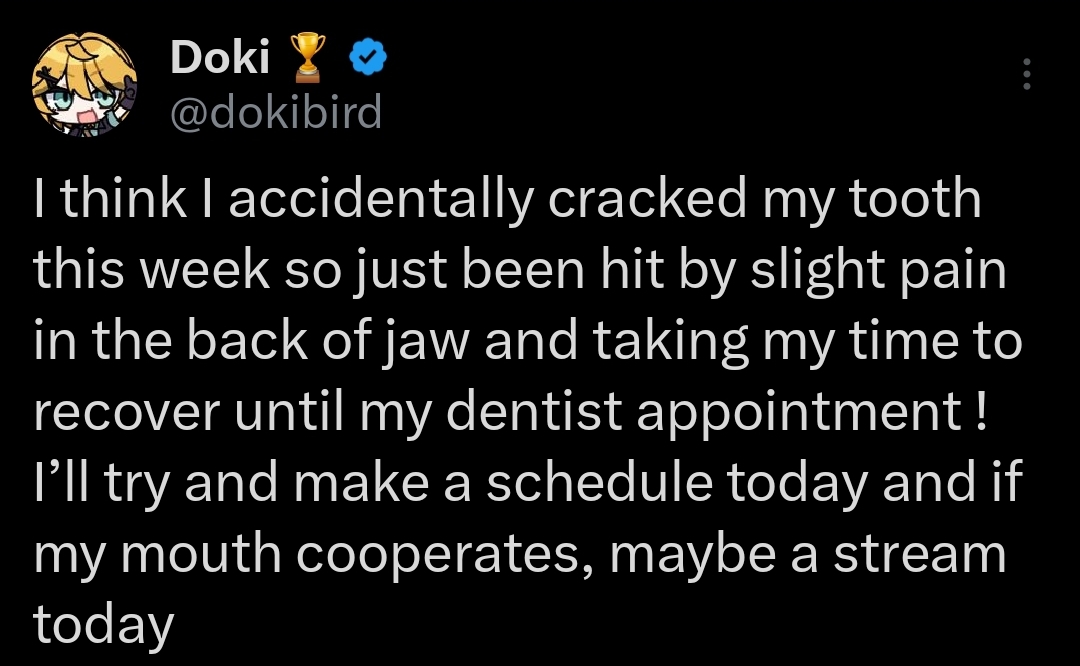1080x666 pixels.
Task: Click the exclamation mark after appointment
Action: pyautogui.click(x=981, y=410)
